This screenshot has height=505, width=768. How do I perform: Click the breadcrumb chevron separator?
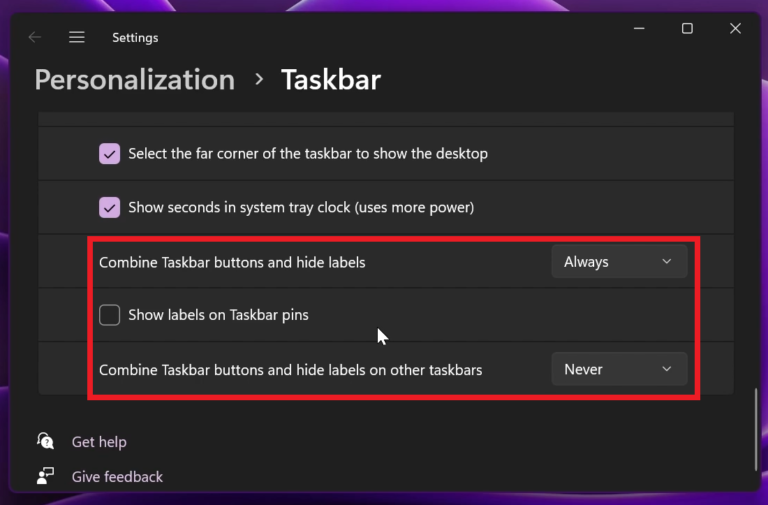[259, 79]
